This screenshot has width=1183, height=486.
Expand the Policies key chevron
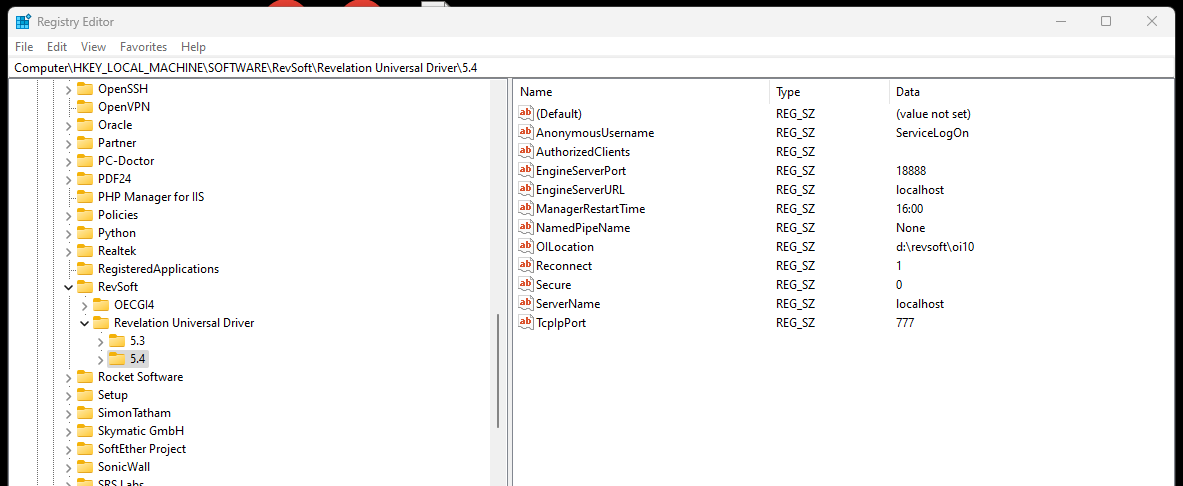tap(68, 215)
